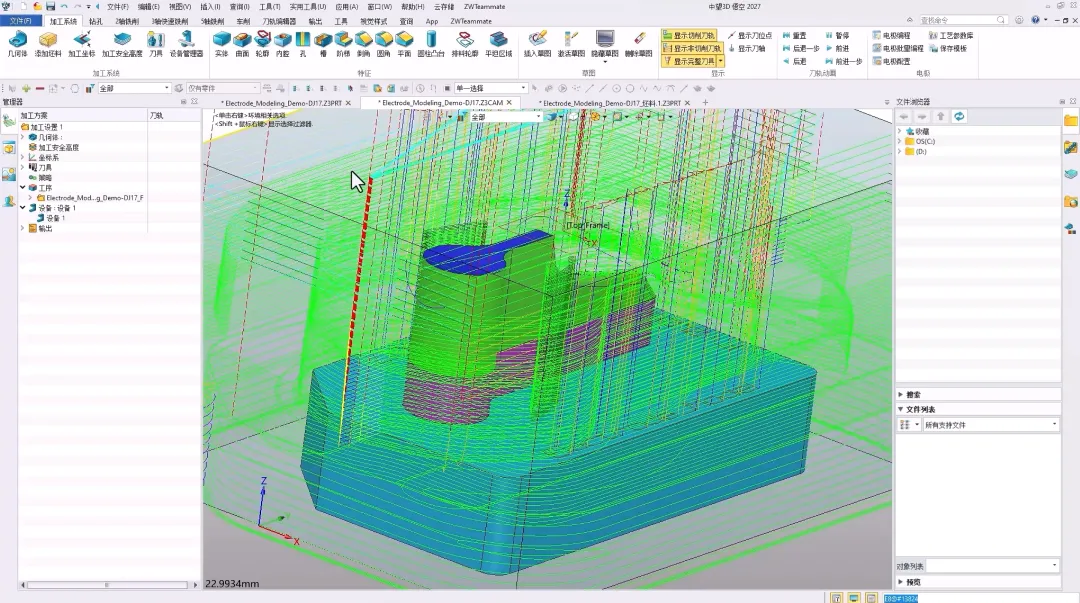Switch to the 钻孔 ribbon tab

point(95,21)
